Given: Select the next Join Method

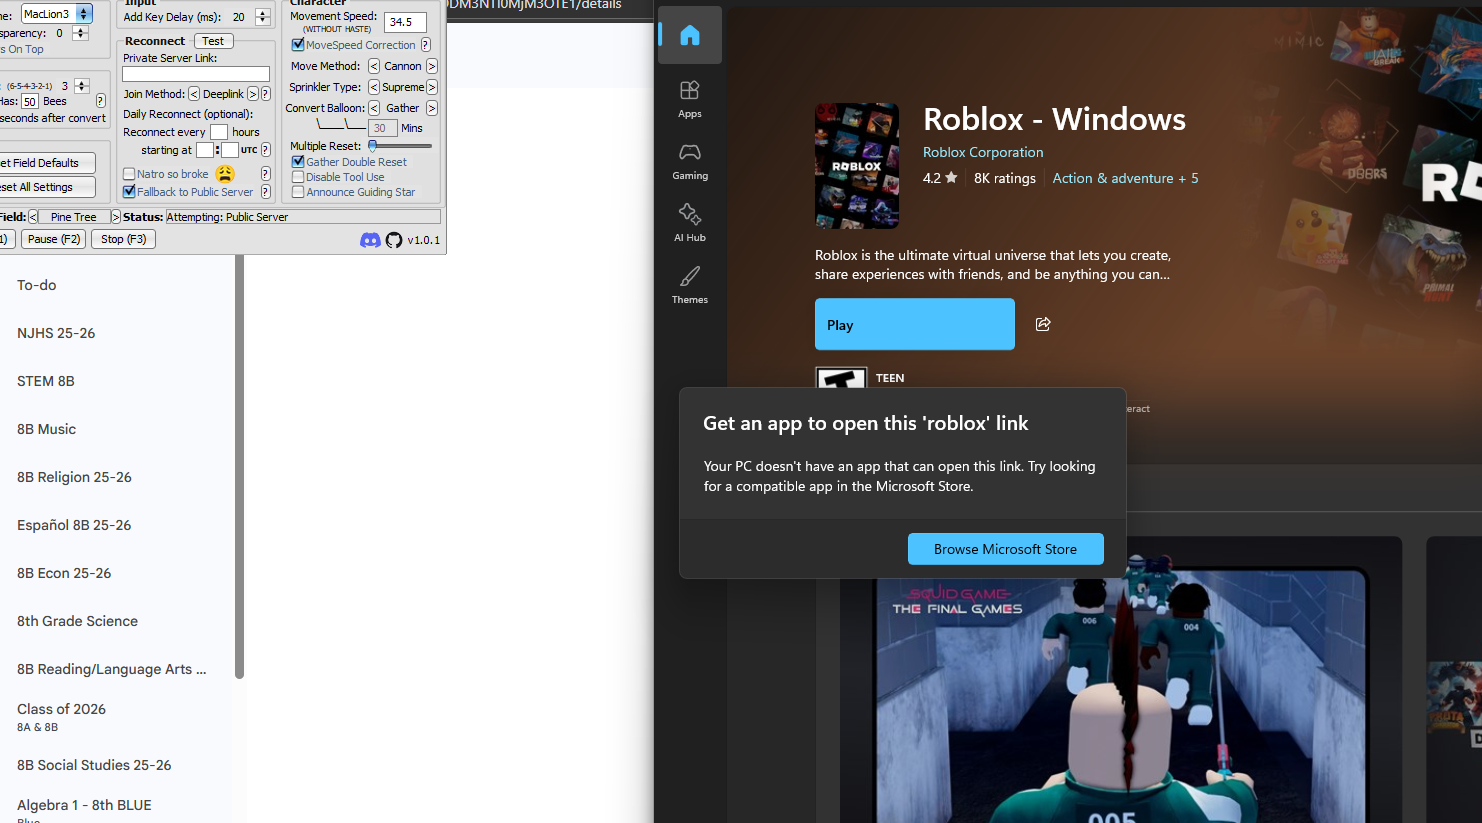Looking at the screenshot, I should [253, 94].
